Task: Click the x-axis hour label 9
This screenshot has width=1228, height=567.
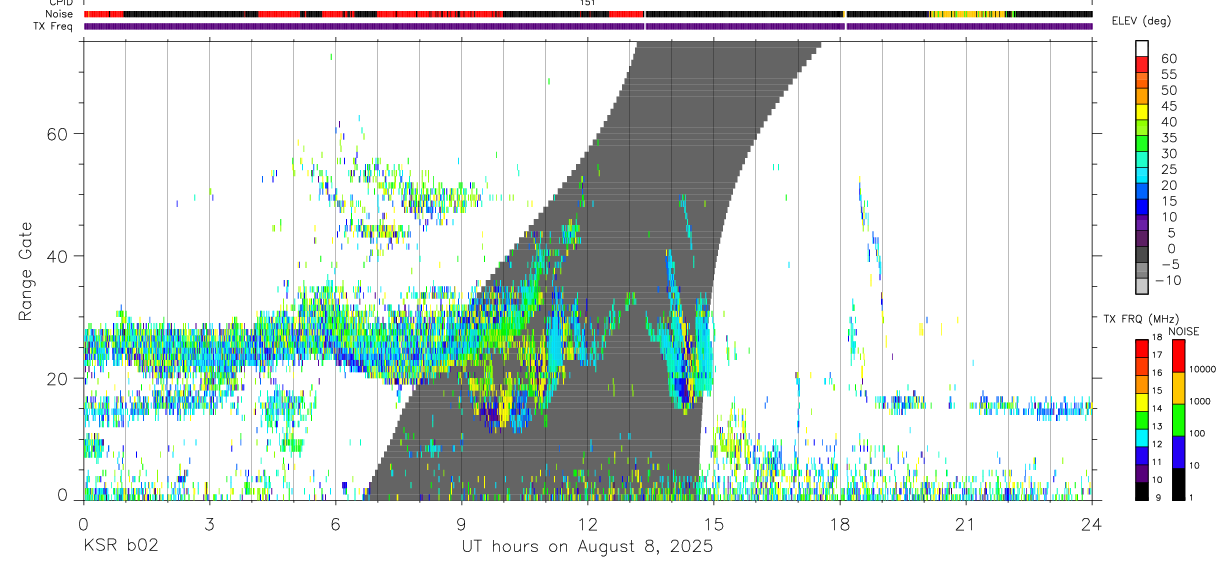Action: tap(461, 524)
